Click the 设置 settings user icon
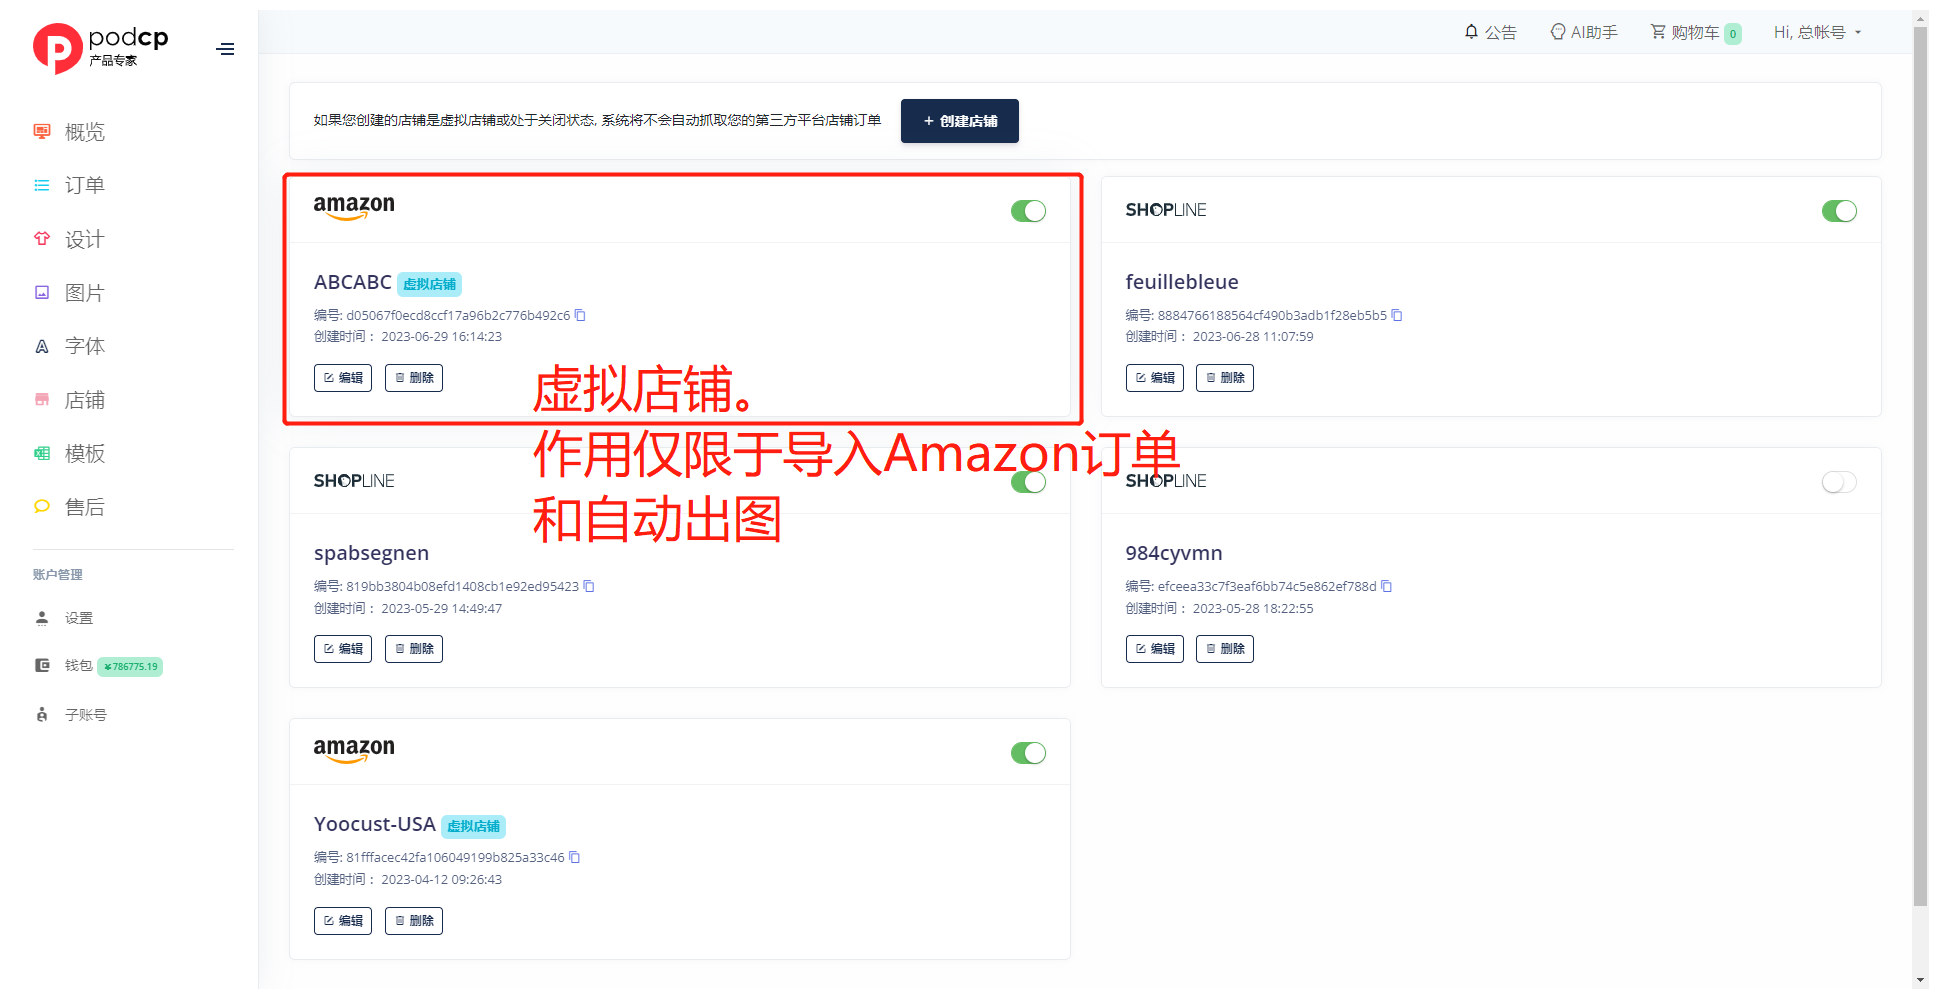This screenshot has width=1939, height=998. click(x=42, y=618)
